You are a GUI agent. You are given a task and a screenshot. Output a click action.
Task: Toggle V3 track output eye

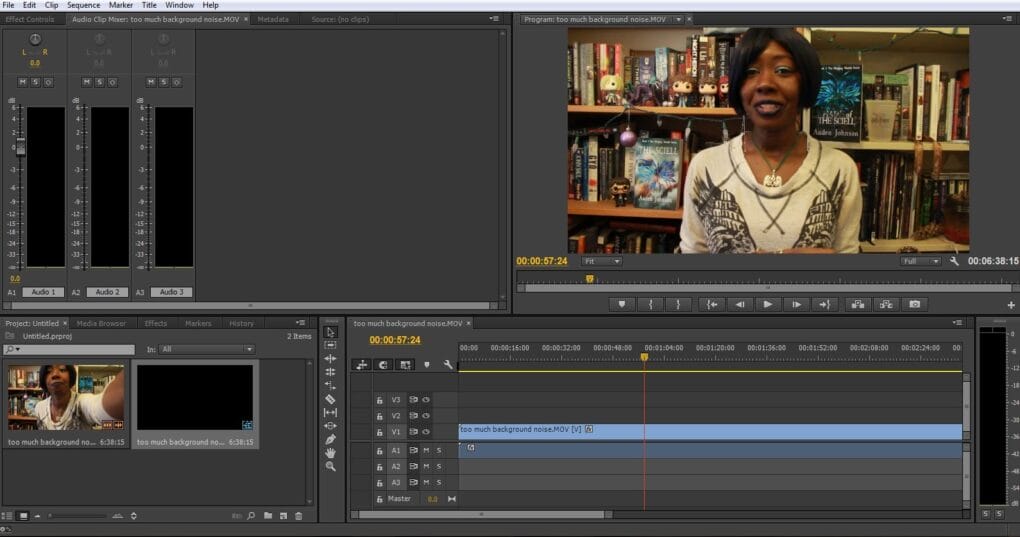pos(426,400)
